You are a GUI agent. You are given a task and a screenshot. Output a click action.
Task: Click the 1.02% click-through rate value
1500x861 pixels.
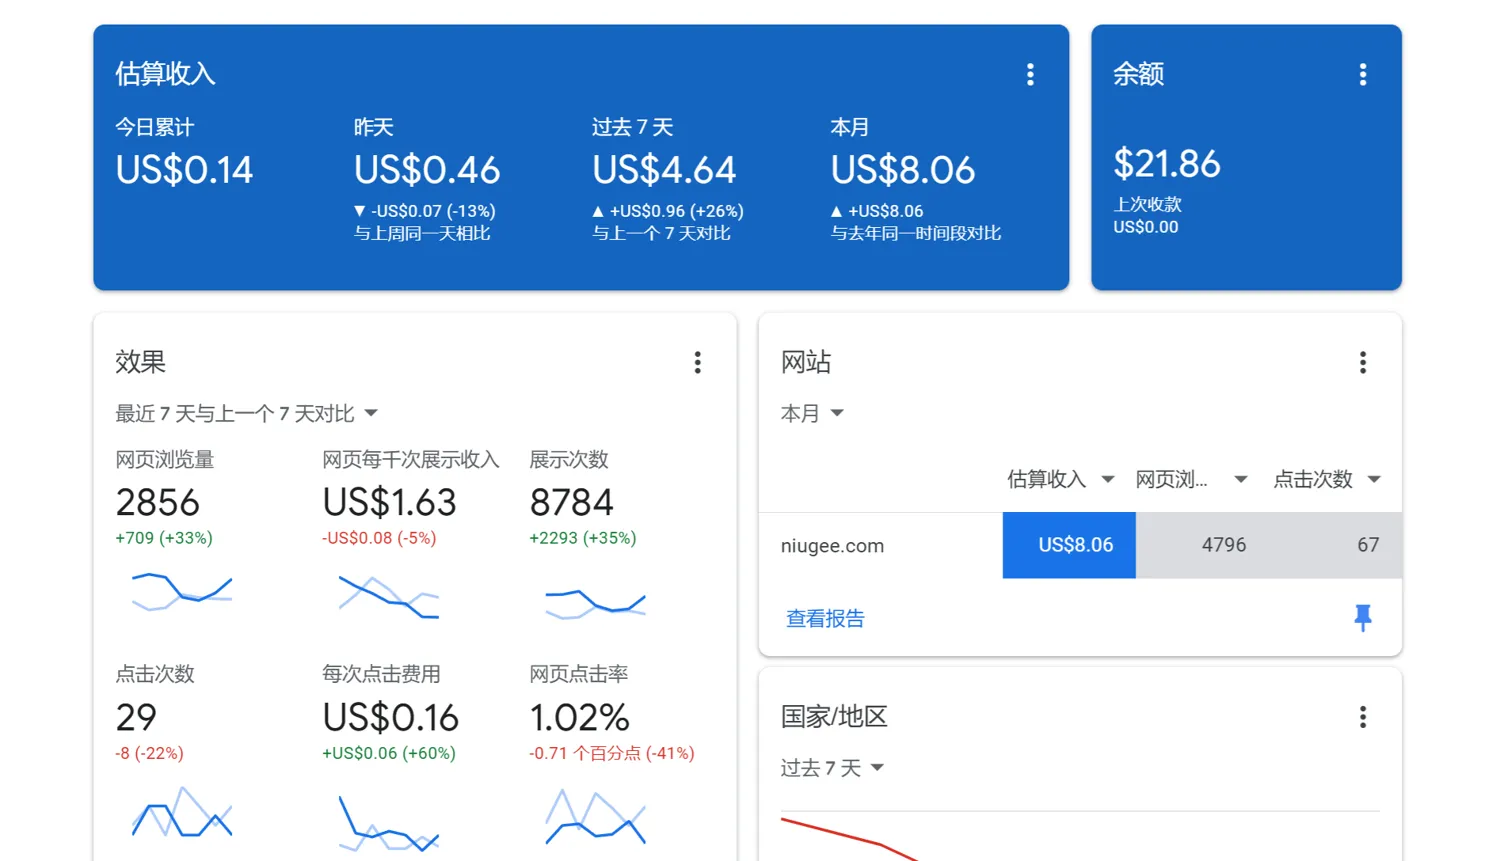pyautogui.click(x=579, y=717)
